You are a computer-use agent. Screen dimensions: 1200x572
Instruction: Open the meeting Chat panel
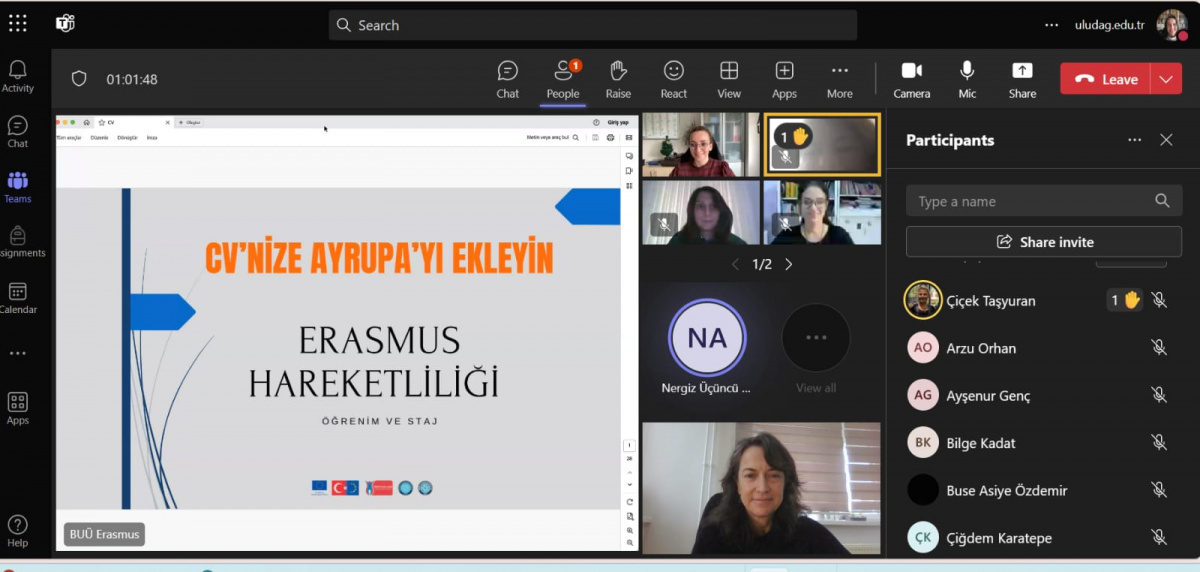click(508, 80)
